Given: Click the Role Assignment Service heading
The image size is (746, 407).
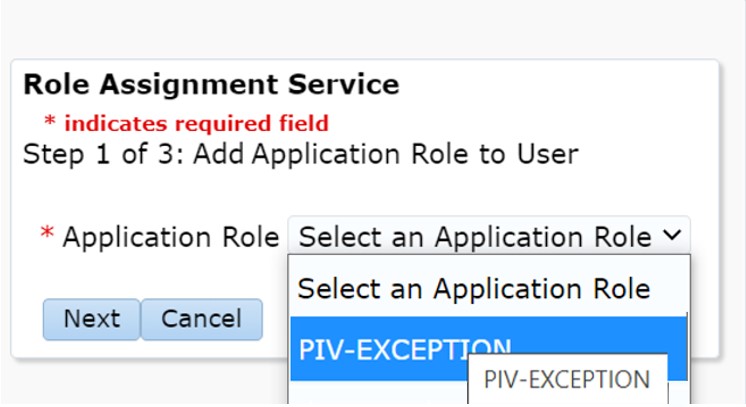Looking at the screenshot, I should (211, 84).
